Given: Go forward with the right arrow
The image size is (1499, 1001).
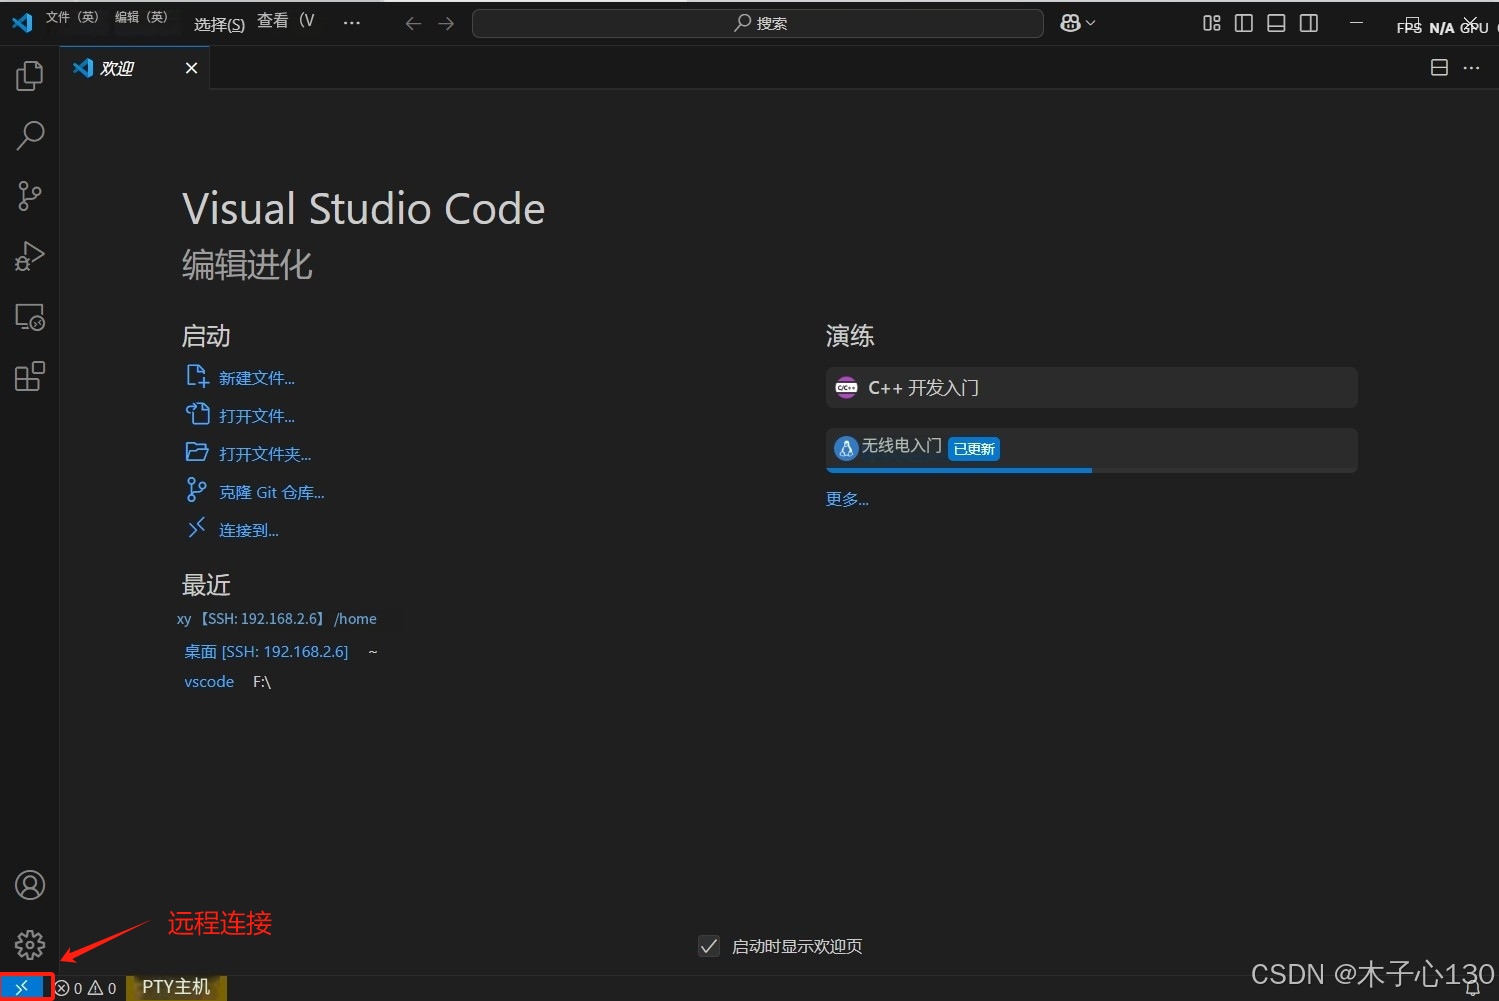Looking at the screenshot, I should [446, 23].
